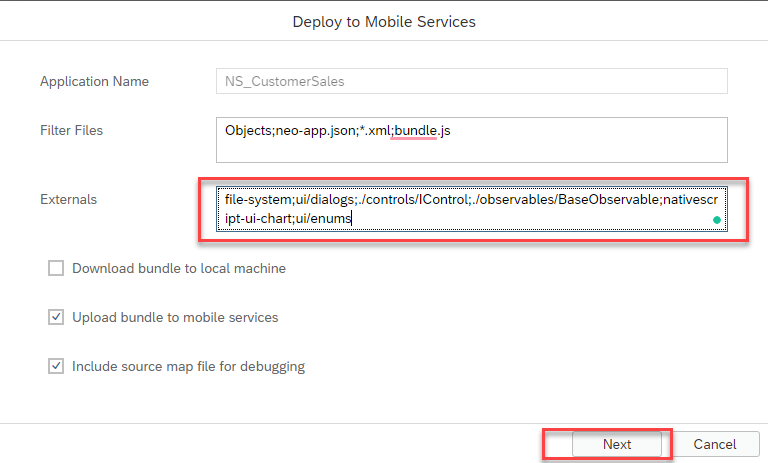
Task: Uncheck Upload bundle to mobile services checkbox
Action: click(56, 317)
